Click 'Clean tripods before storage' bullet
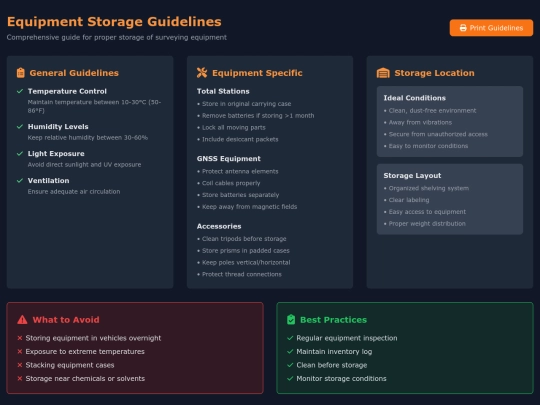 (242, 239)
